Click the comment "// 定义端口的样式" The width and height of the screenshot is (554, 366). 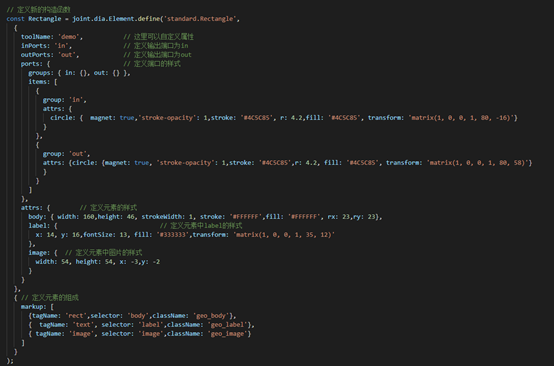tap(152, 64)
